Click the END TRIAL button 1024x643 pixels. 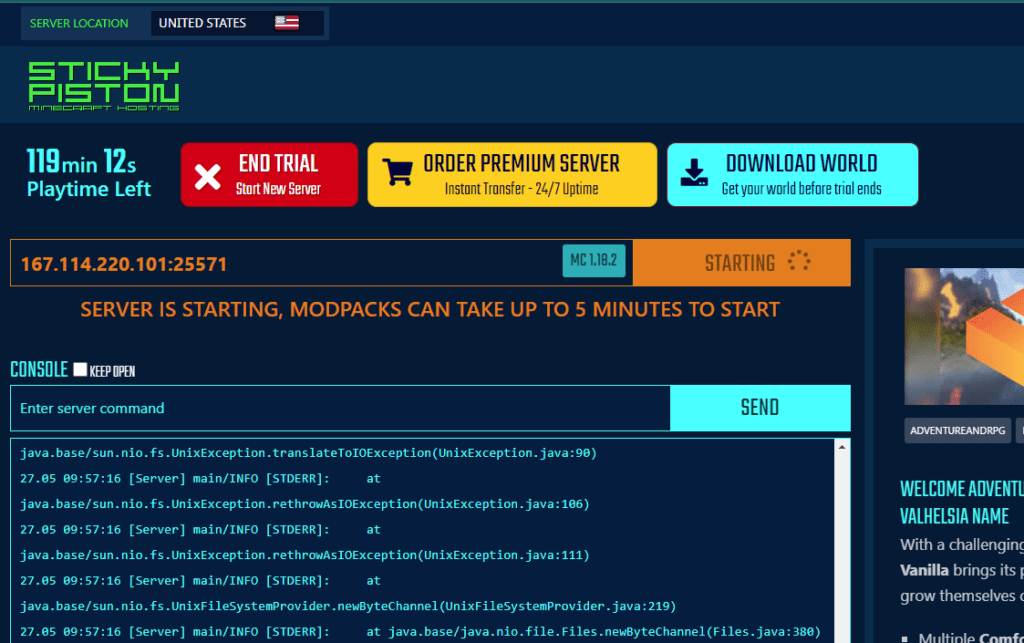pyautogui.click(x=269, y=174)
